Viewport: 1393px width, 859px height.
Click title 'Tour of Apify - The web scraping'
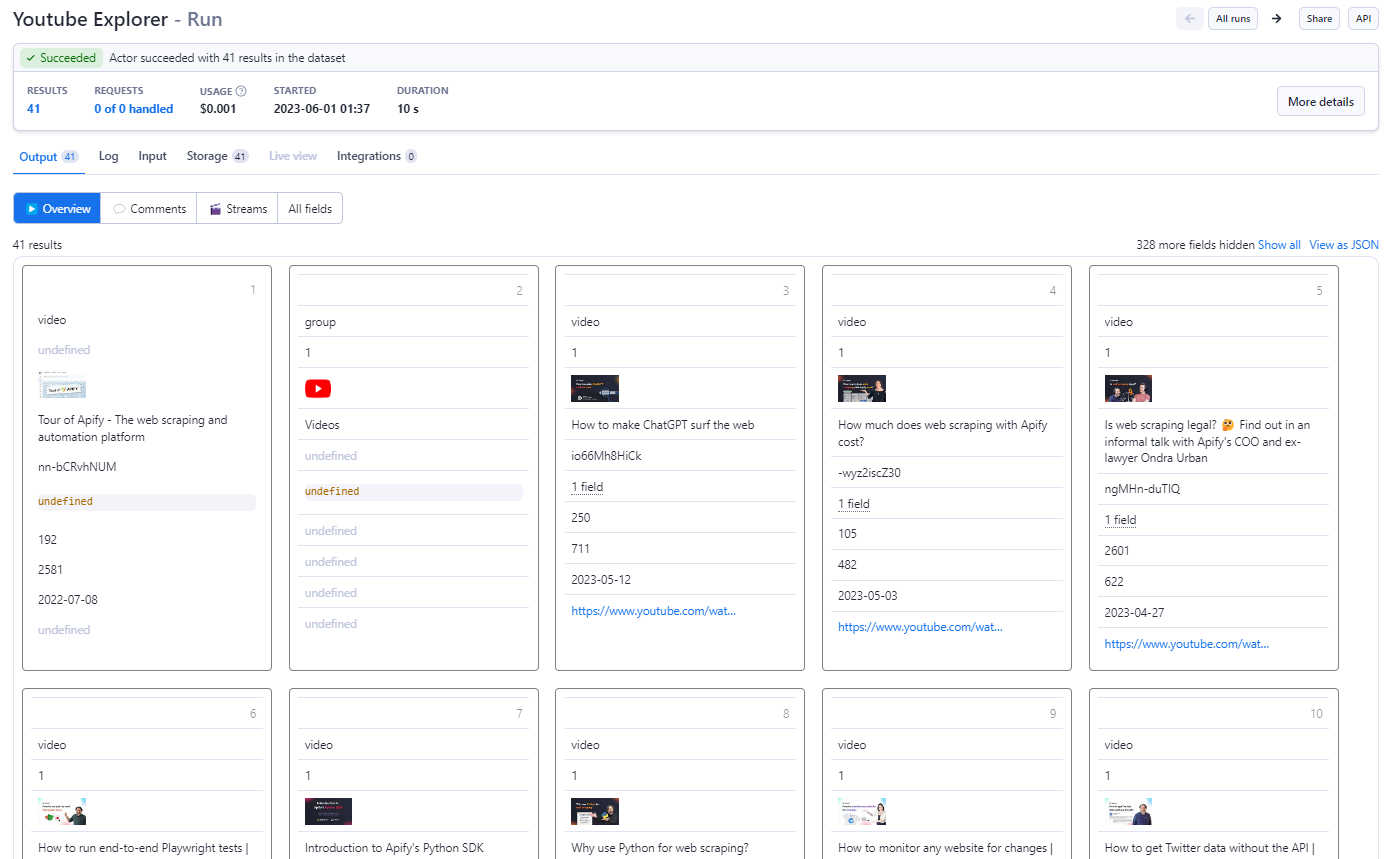click(x=133, y=428)
